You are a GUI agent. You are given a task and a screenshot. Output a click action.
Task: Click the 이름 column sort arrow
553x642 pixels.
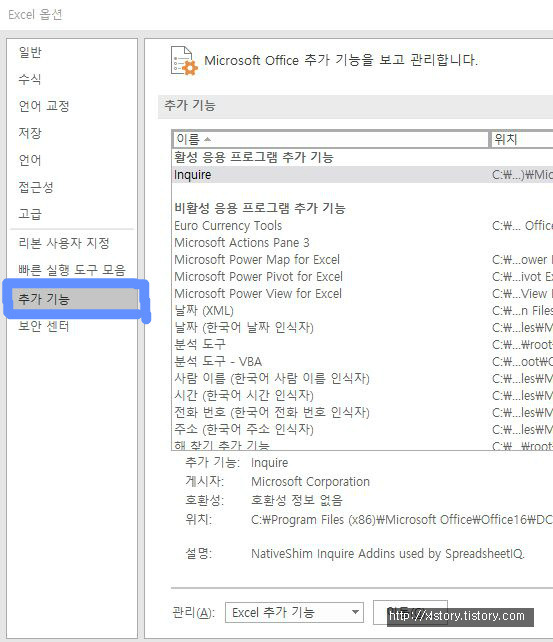click(208, 140)
